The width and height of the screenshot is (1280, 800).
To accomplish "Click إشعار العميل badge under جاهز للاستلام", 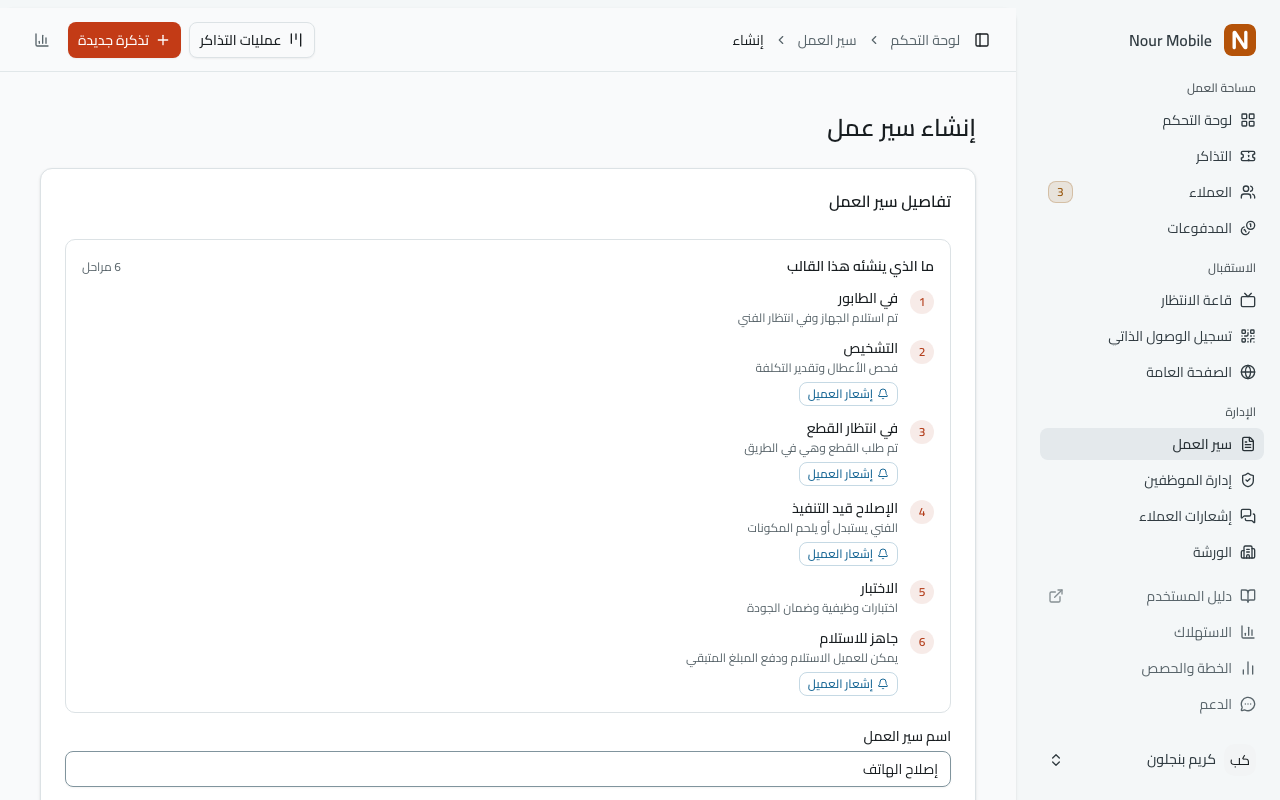I will coord(848,684).
